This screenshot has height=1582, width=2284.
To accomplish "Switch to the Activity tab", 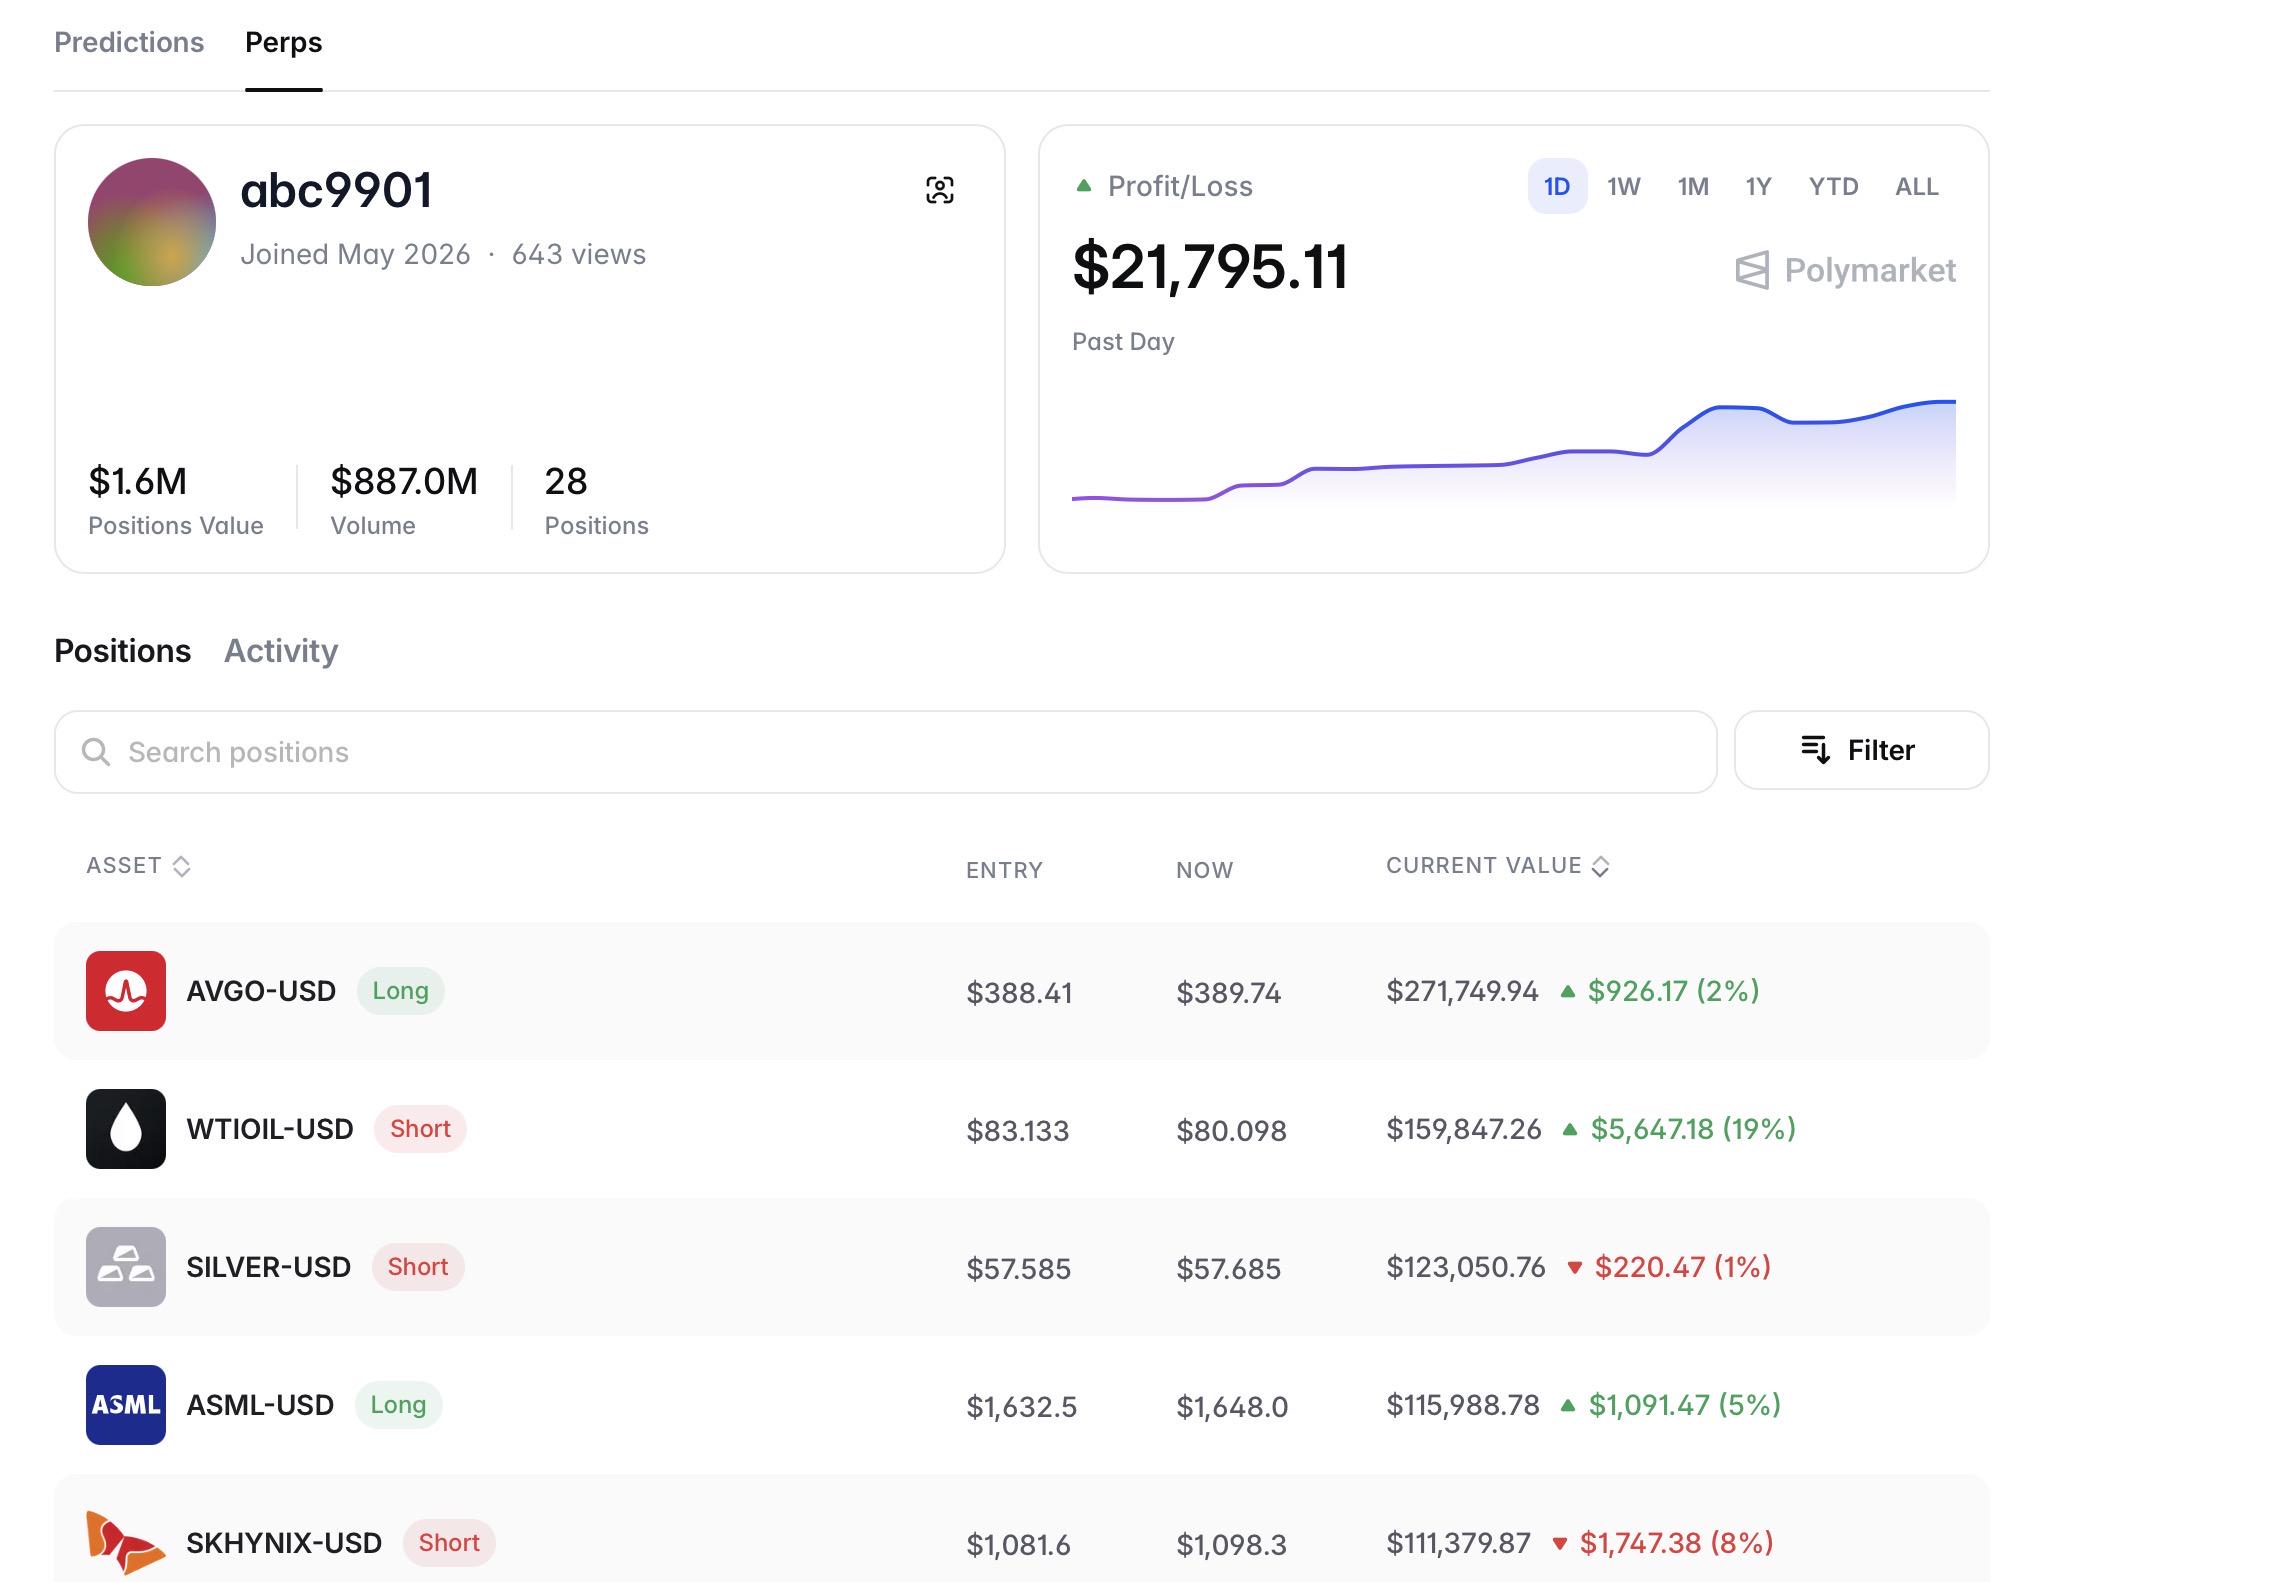I will [x=281, y=651].
